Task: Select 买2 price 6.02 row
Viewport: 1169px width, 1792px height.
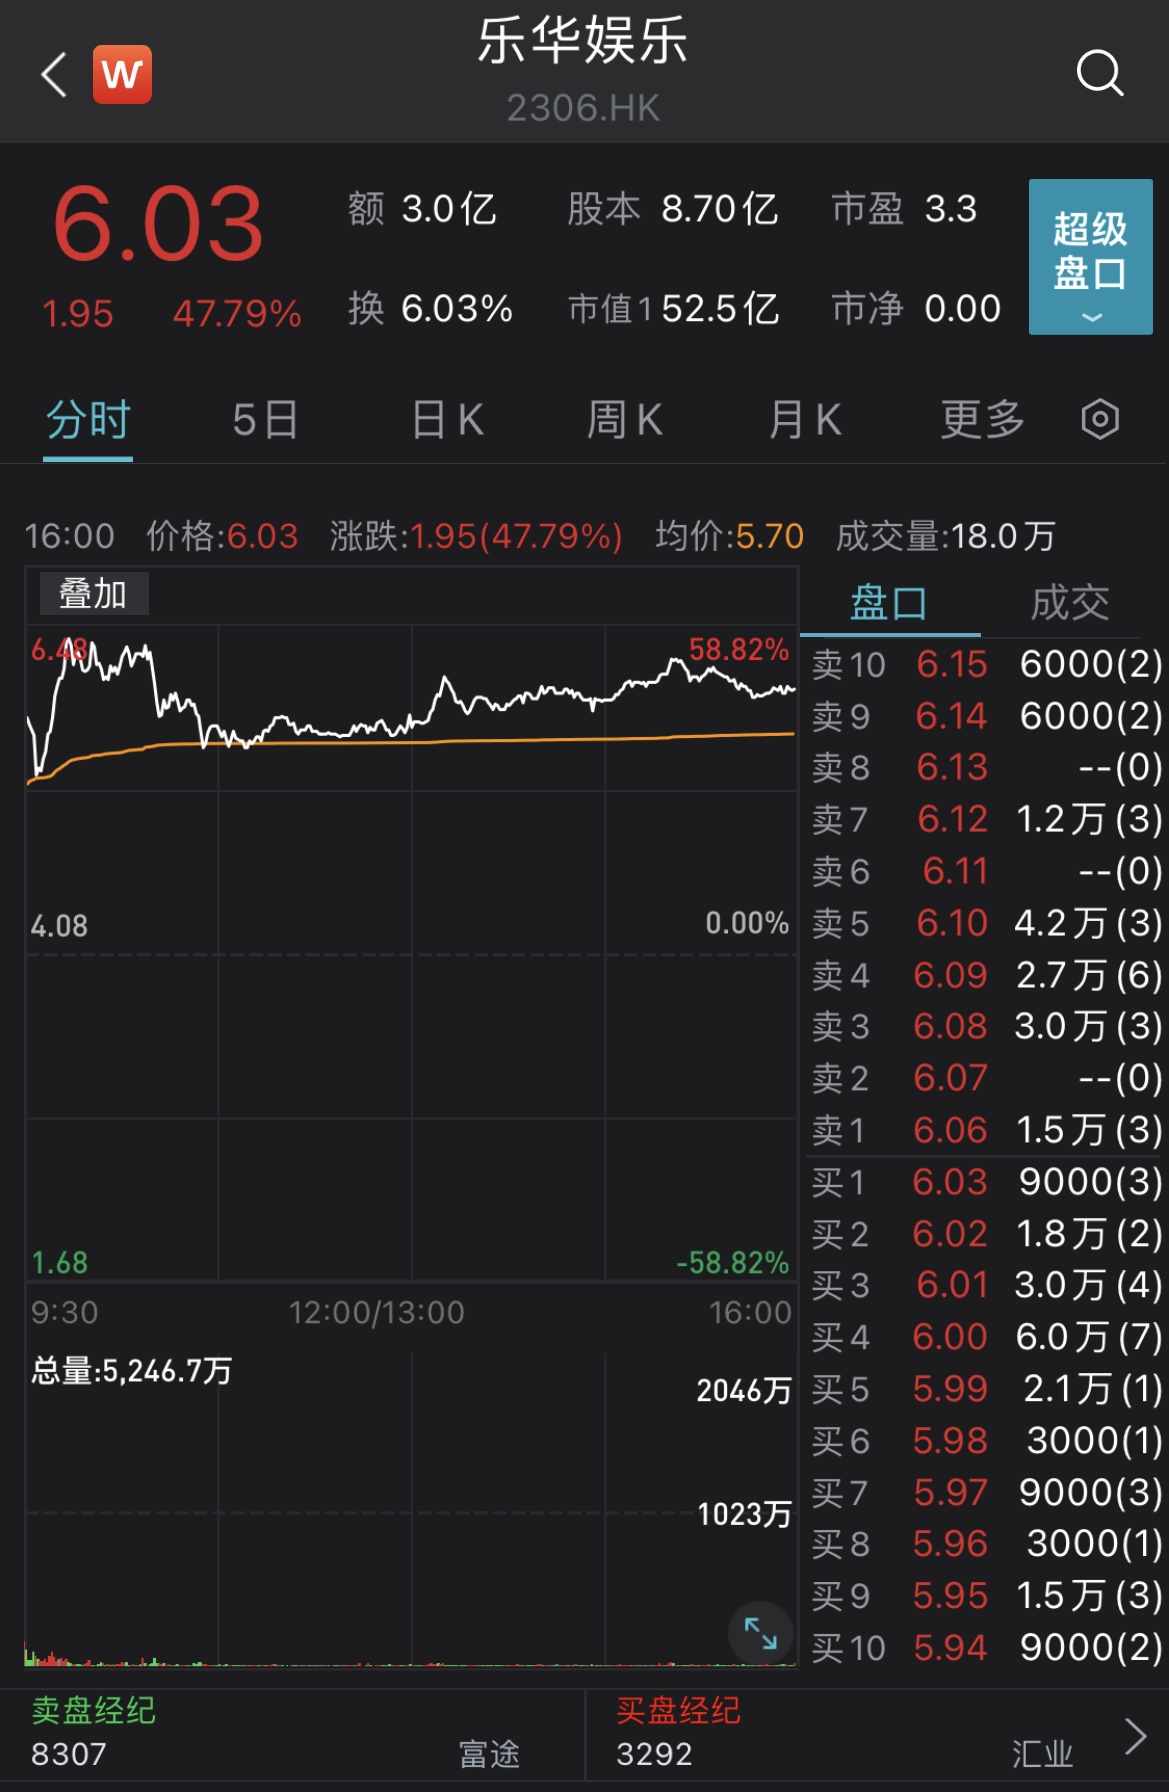Action: point(986,1233)
